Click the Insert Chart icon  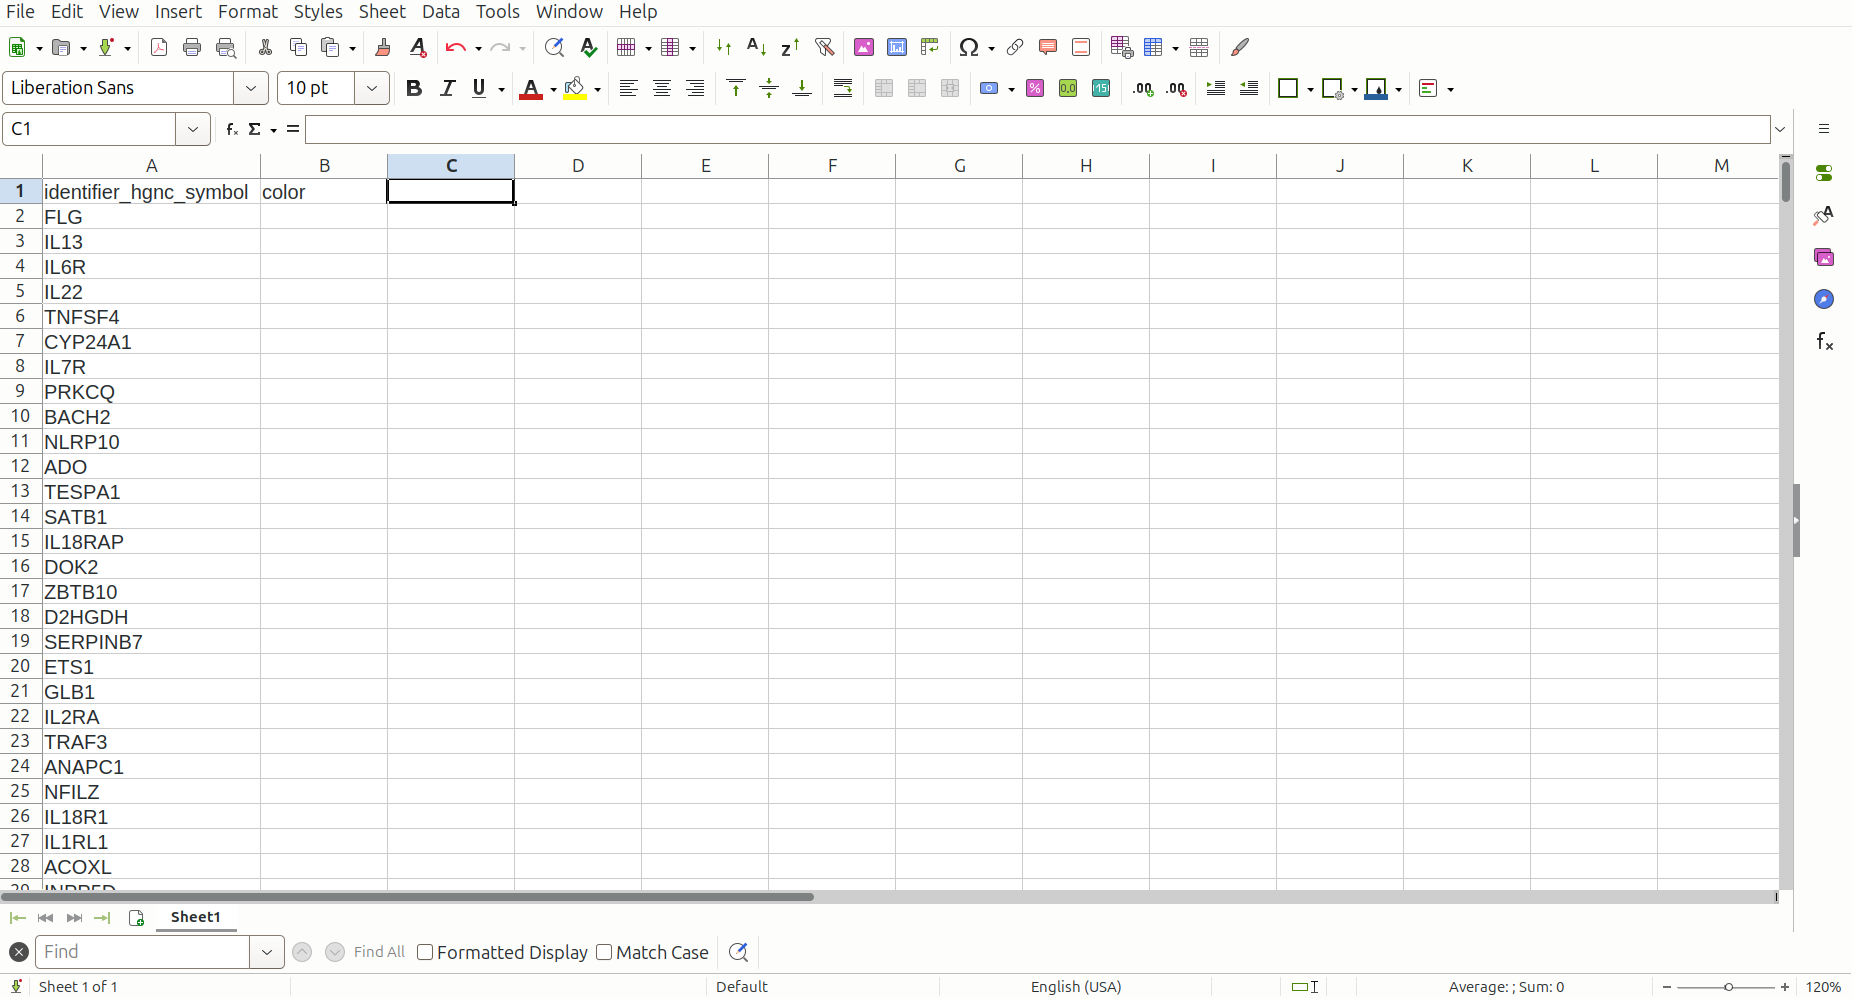[897, 47]
